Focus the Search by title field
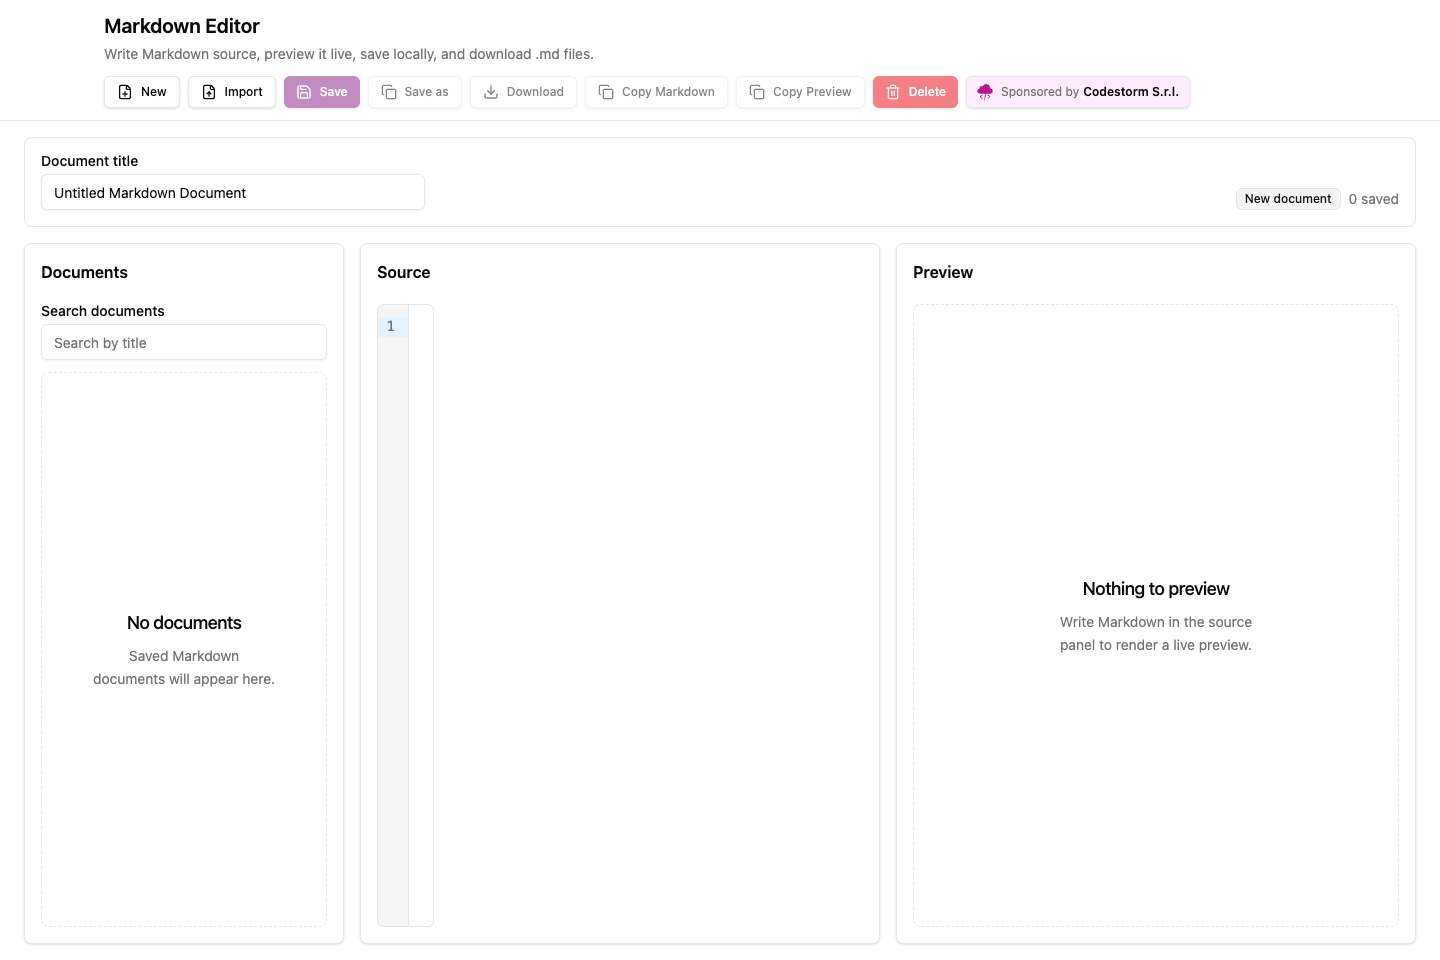The image size is (1440, 960). [x=184, y=342]
